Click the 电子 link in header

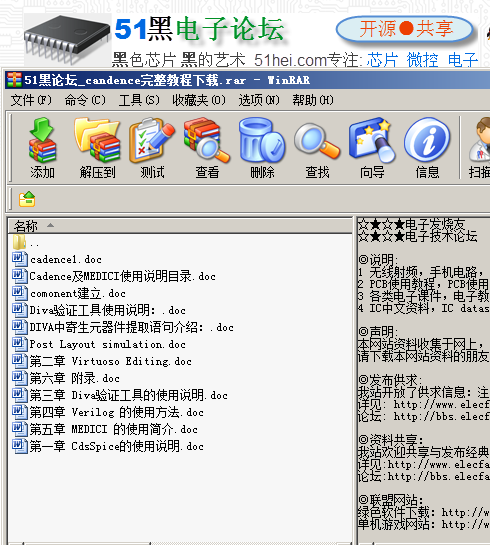(x=463, y=60)
